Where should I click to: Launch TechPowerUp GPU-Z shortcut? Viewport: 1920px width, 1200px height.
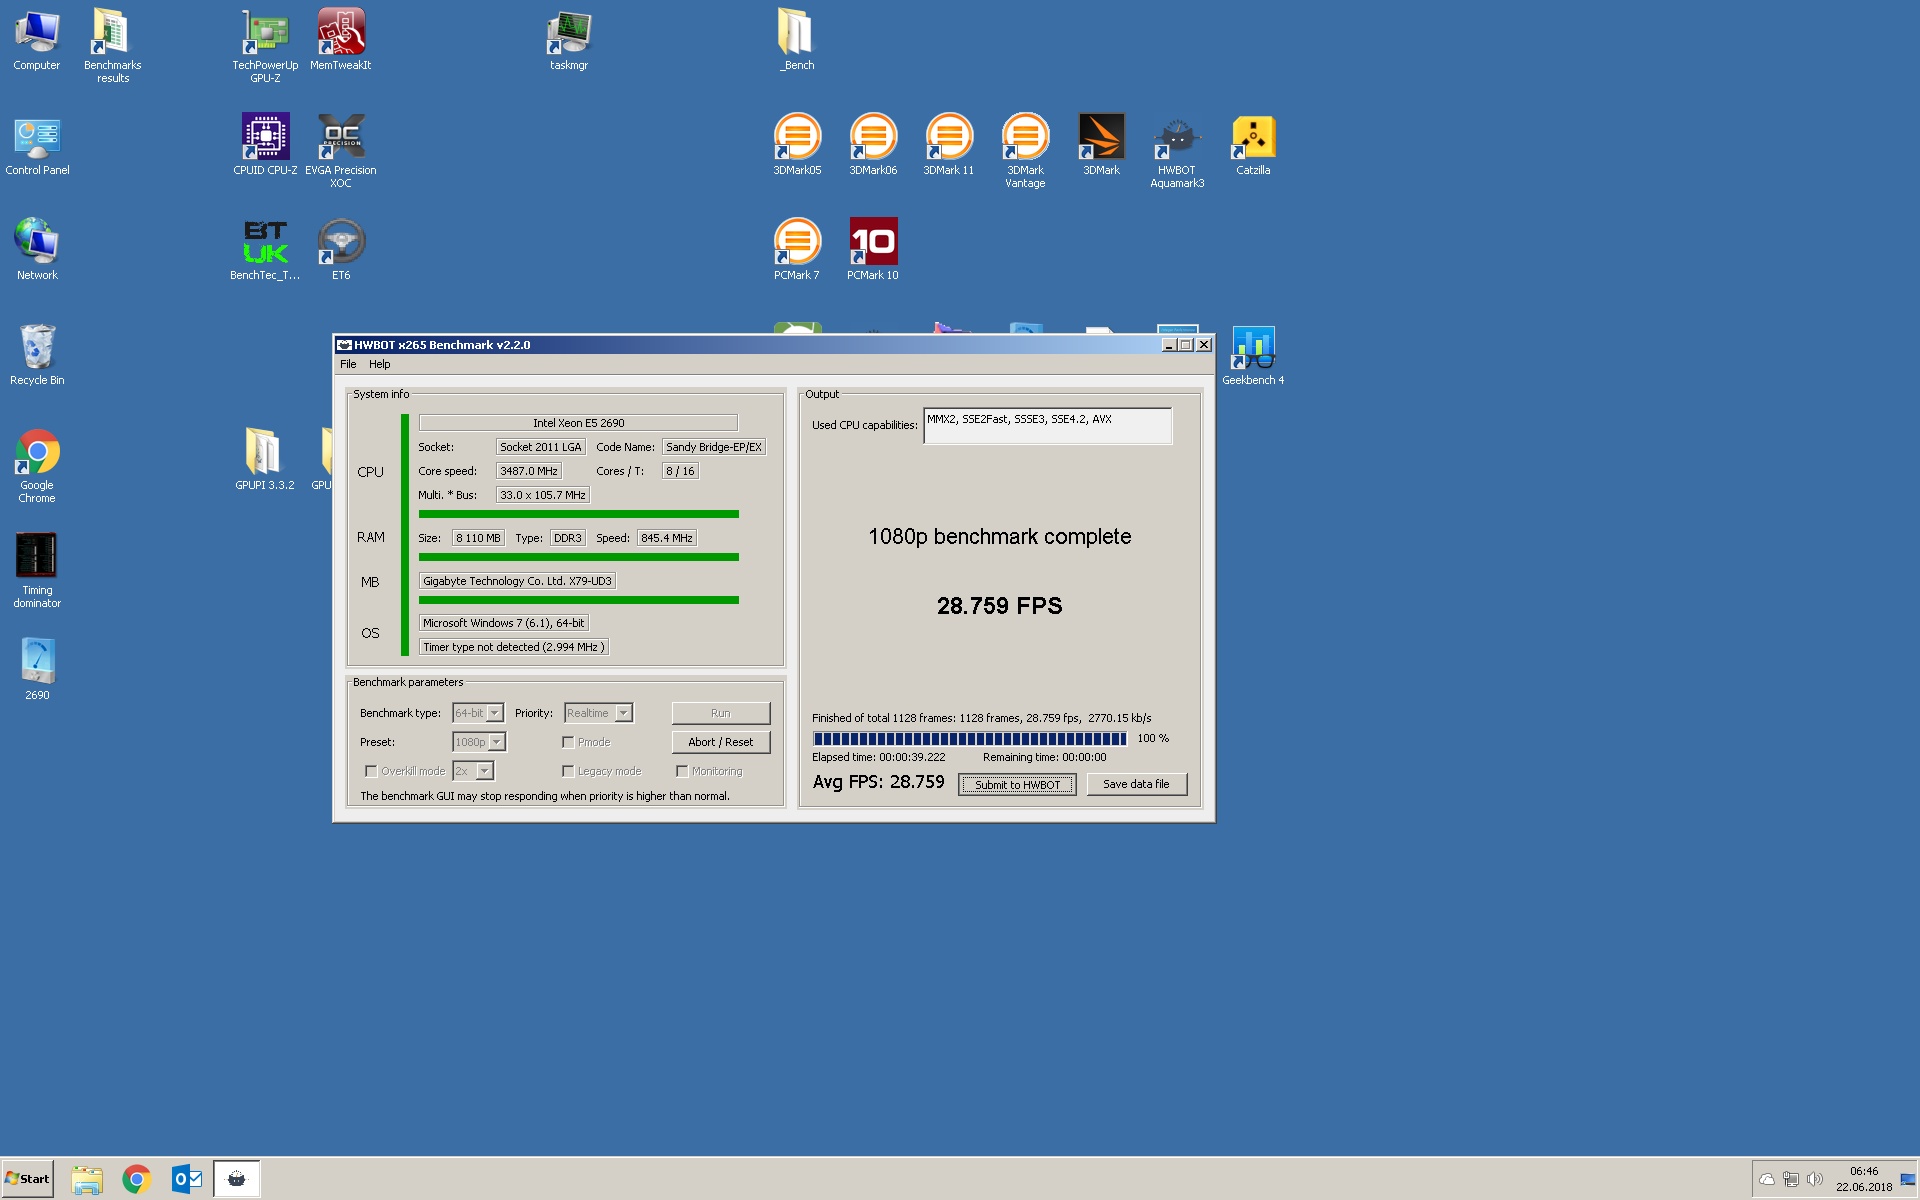pyautogui.click(x=265, y=45)
